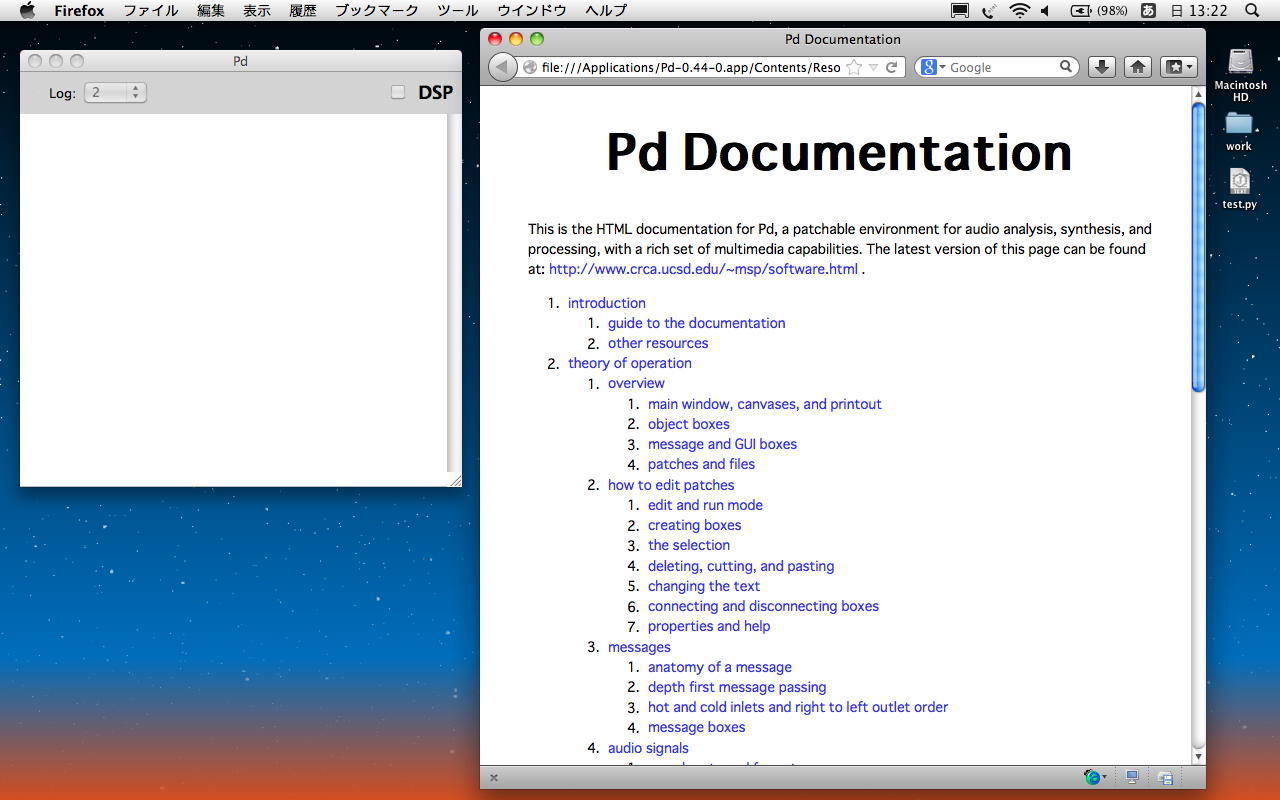Focus the Firefox address bar URL field

691,67
